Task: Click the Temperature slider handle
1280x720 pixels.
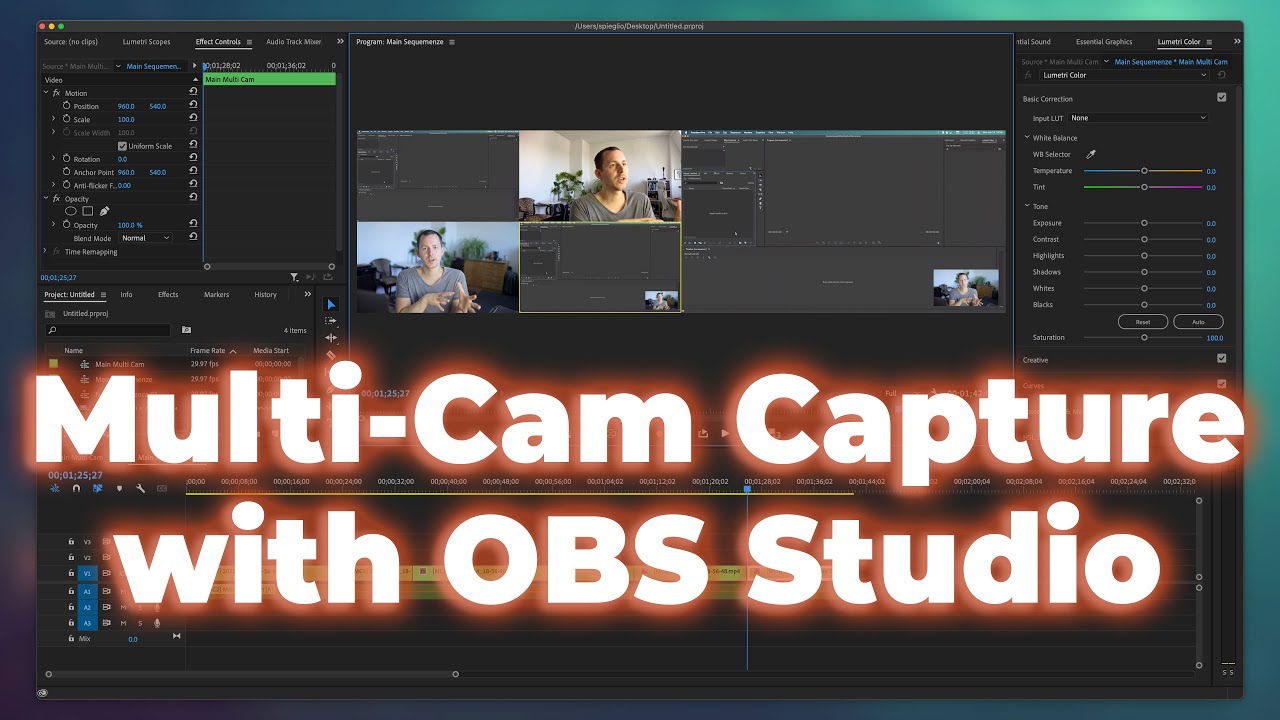Action: 1144,171
